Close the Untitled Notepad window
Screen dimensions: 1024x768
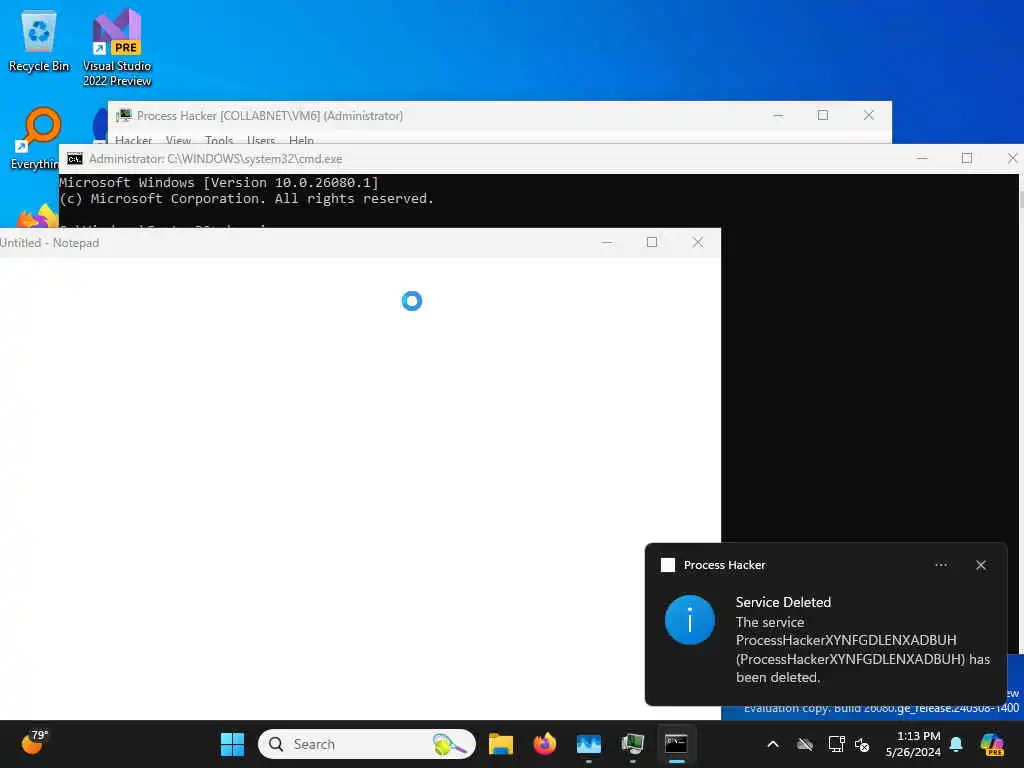[x=697, y=242]
